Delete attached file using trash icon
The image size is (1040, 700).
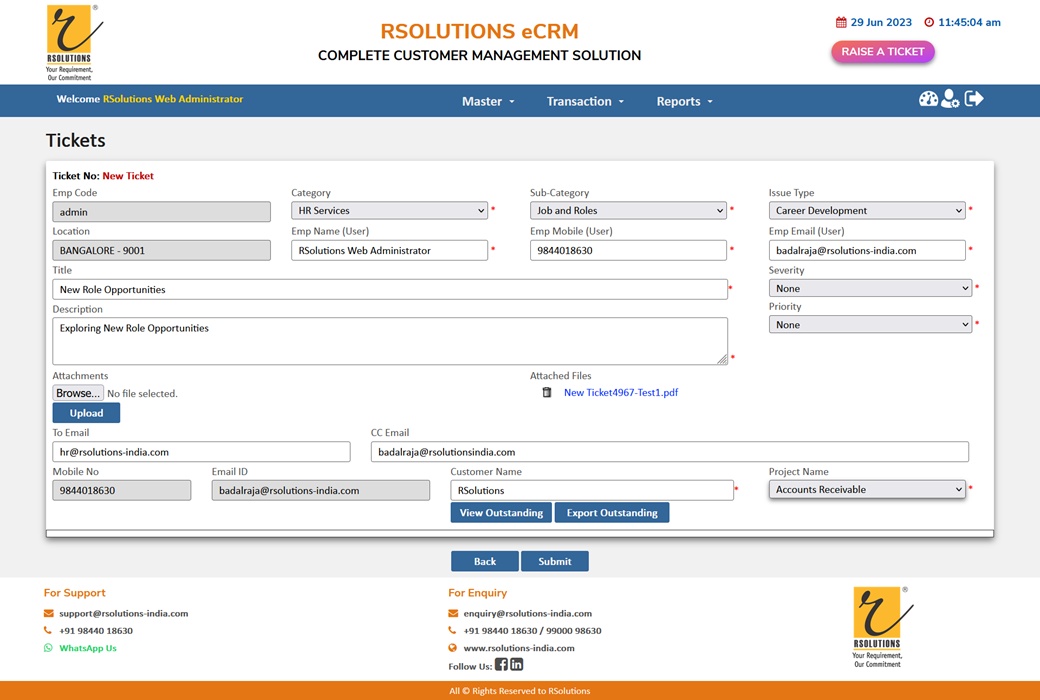547,393
